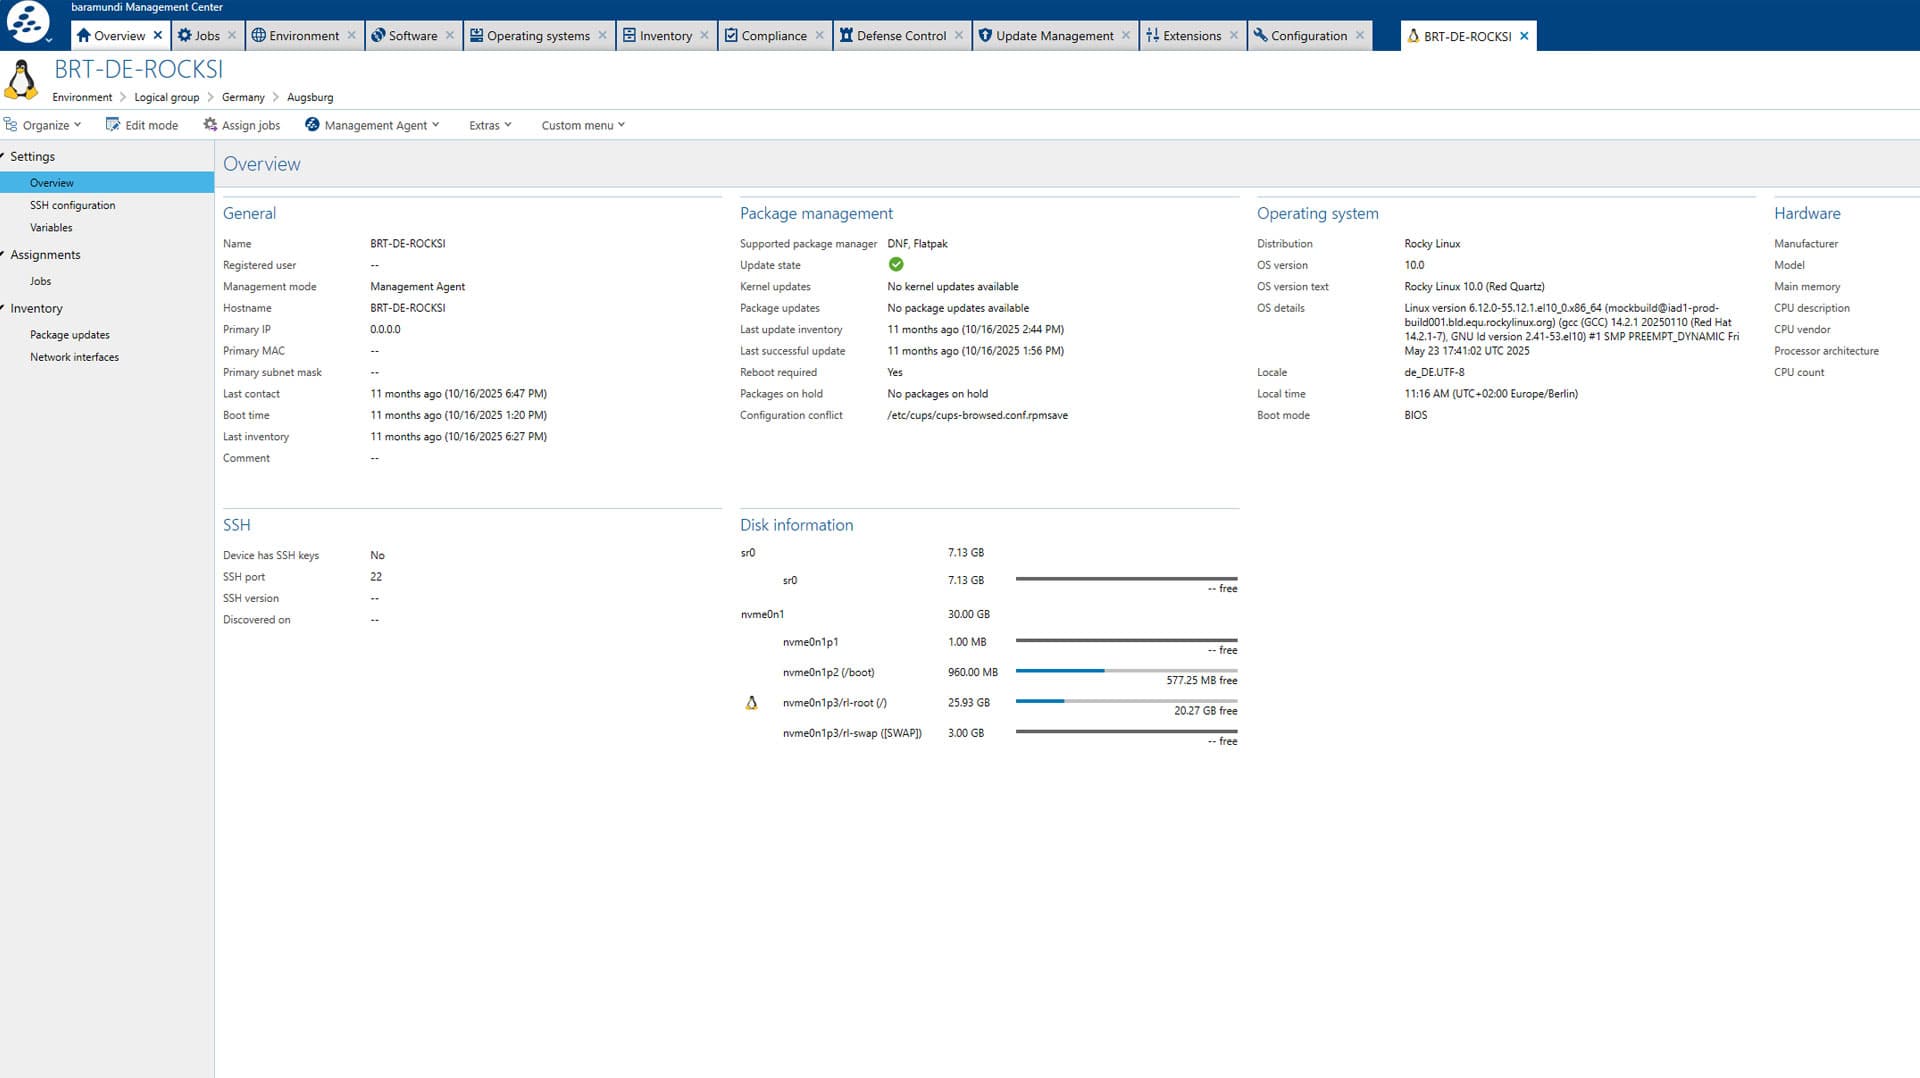
Task: Click the Extensions tab icon
Action: tap(1152, 35)
